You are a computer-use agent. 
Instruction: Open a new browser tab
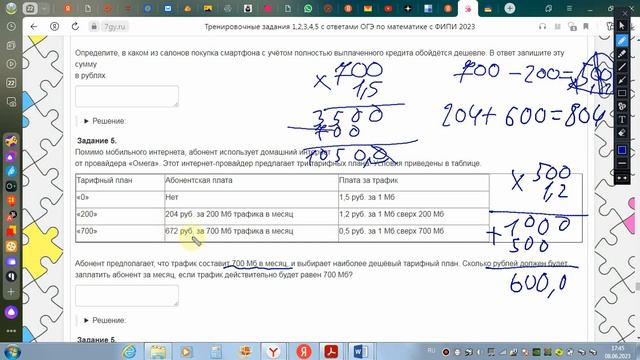click(x=509, y=8)
